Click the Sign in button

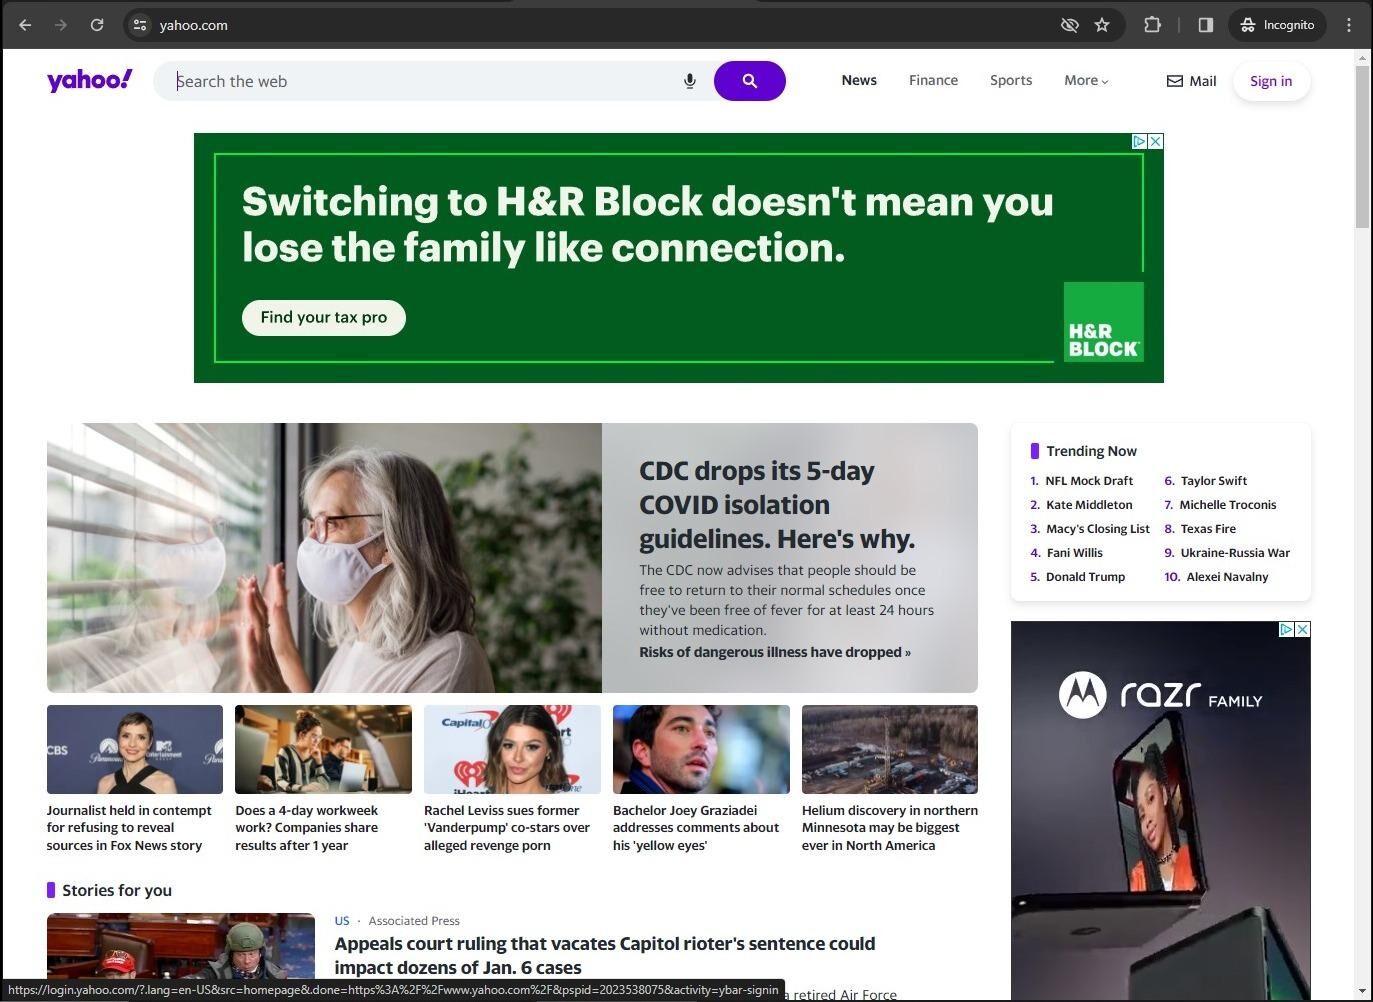tap(1271, 81)
